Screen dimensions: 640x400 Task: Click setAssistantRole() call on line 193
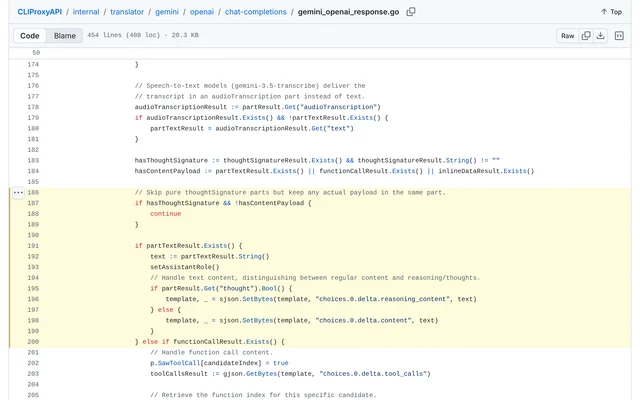pos(184,267)
